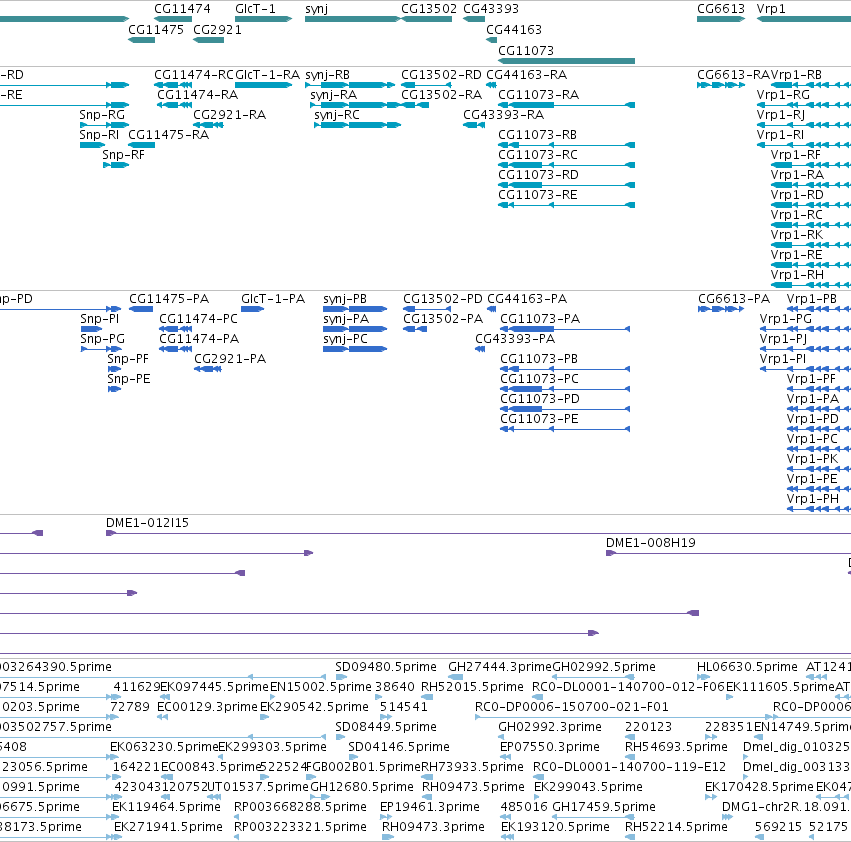Click the CG11474 gene label
Screen dimensions: 851x842
coord(182,9)
